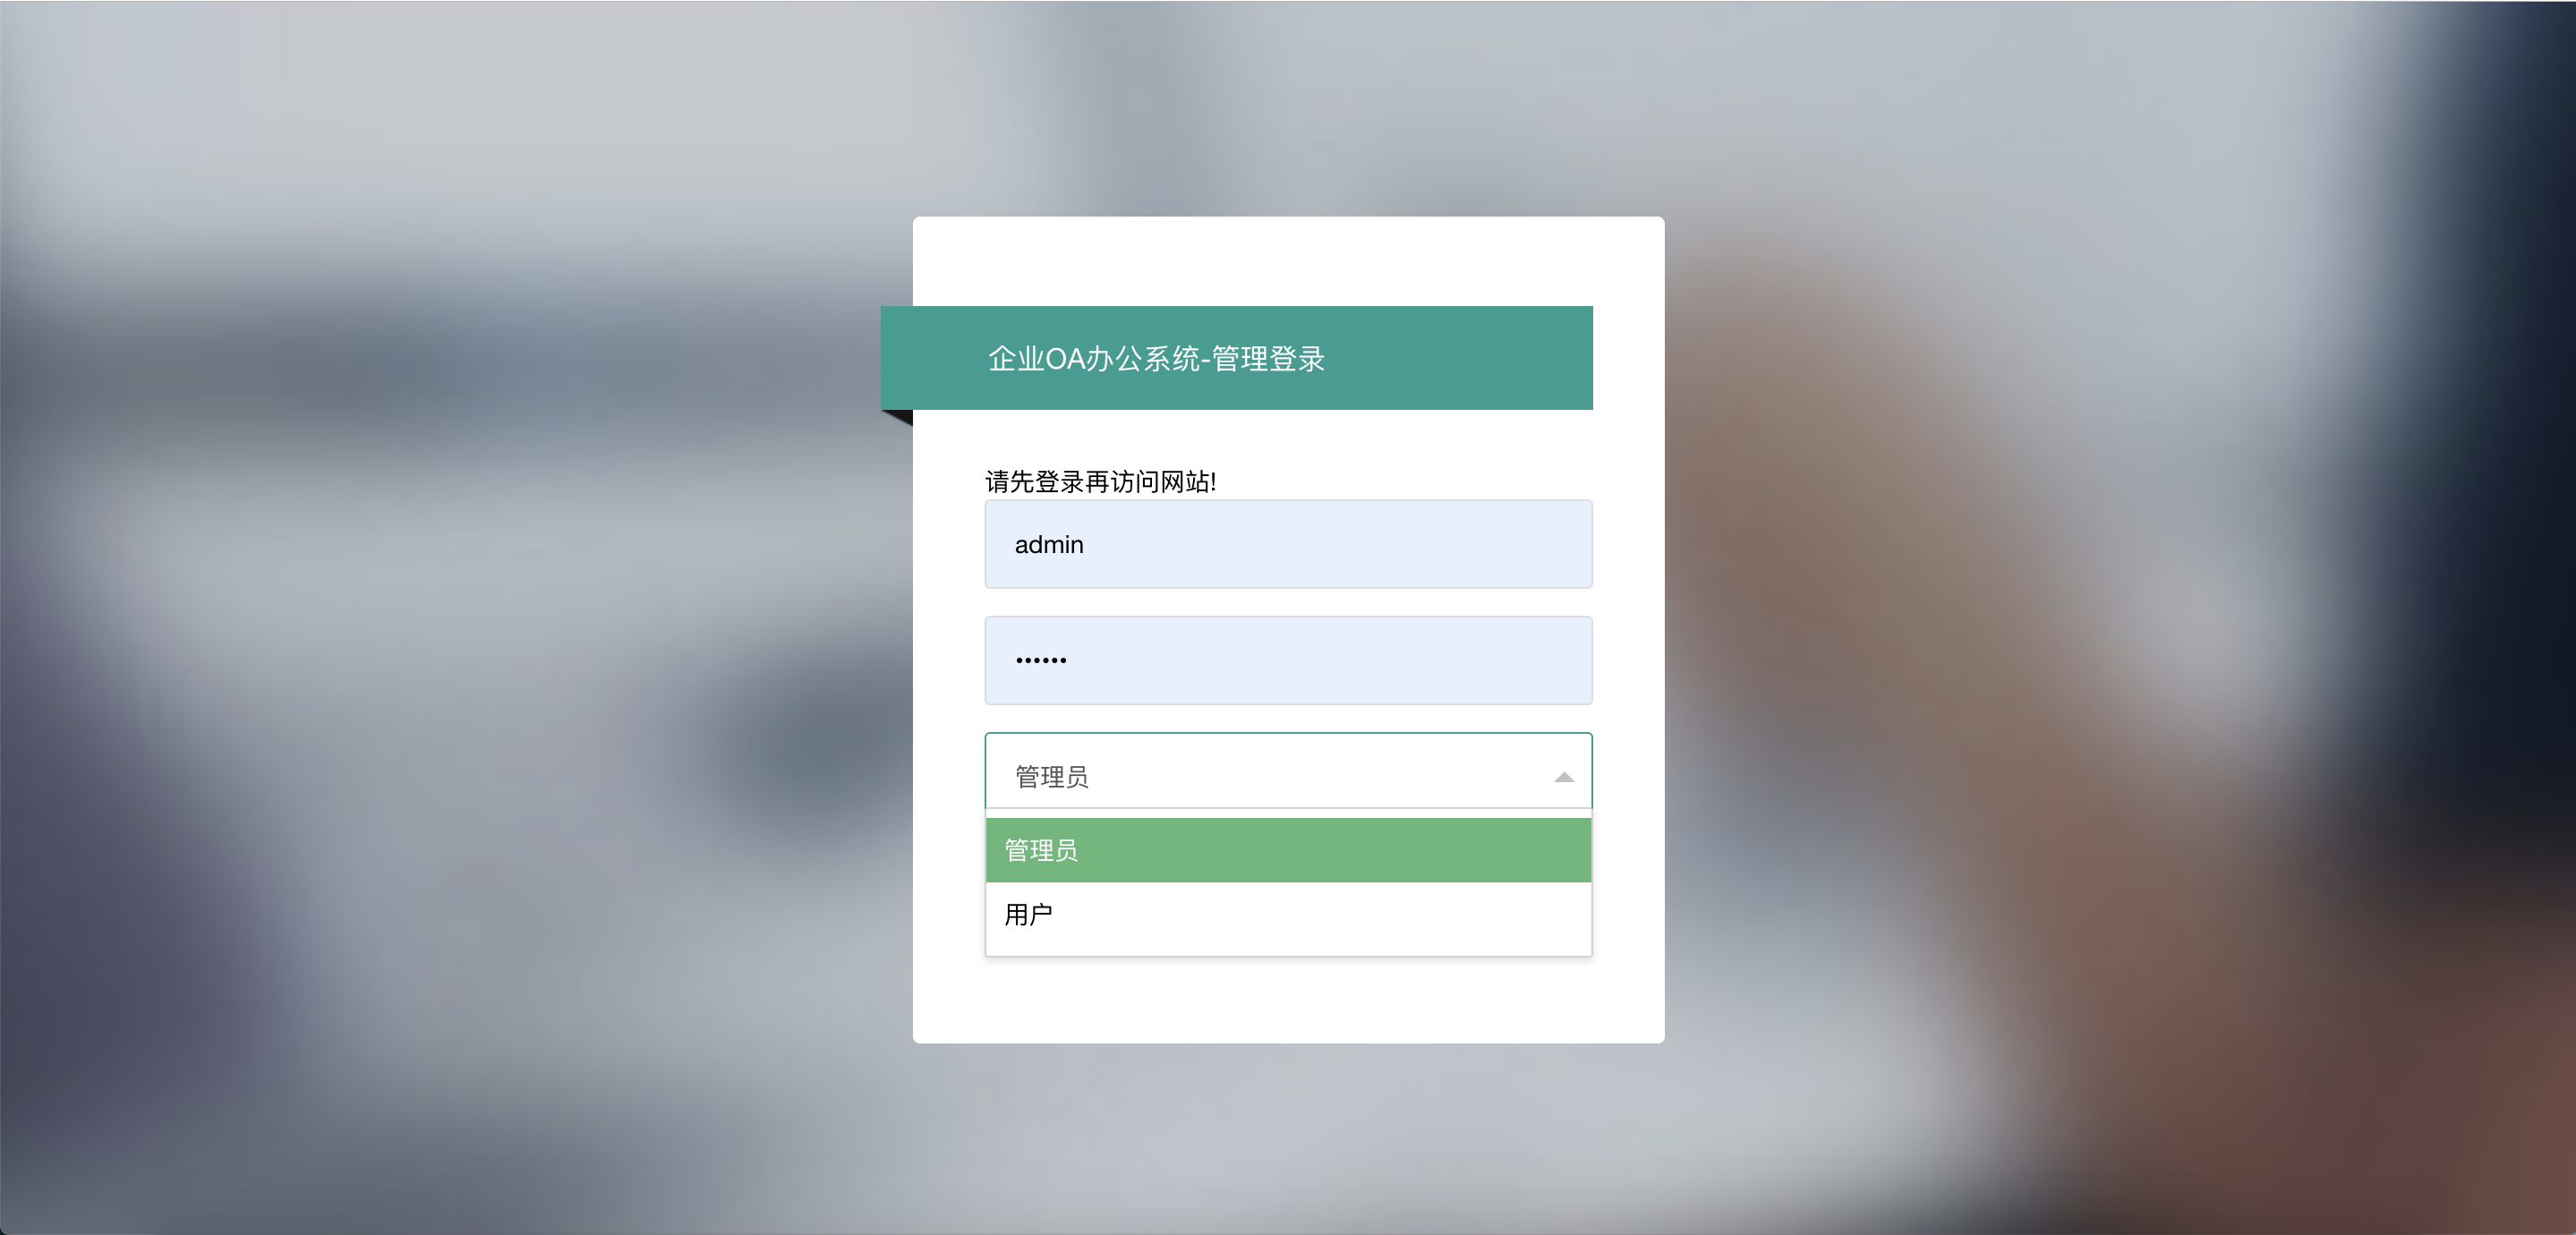This screenshot has width=2576, height=1235.
Task: Click the 管理员 text in the selector box
Action: (x=1052, y=777)
